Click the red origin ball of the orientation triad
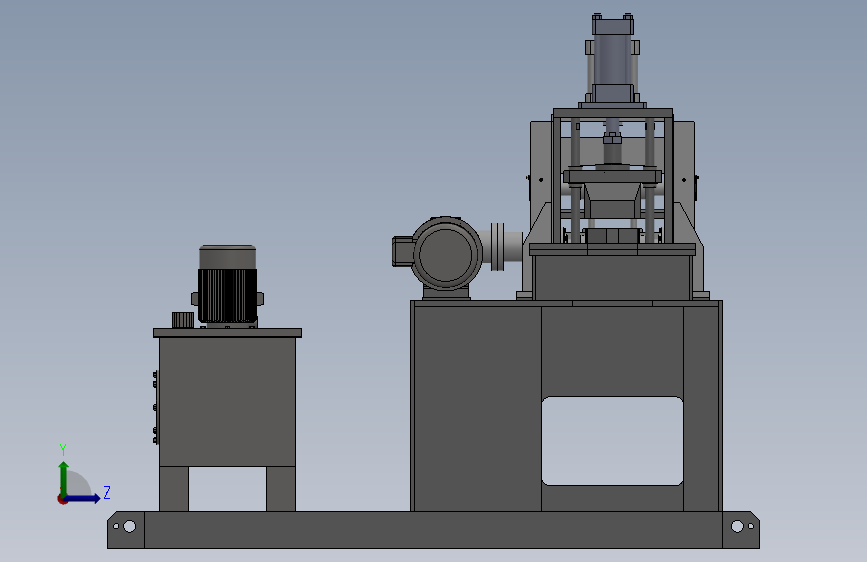Screen dimensions: 867x562 coord(62,499)
